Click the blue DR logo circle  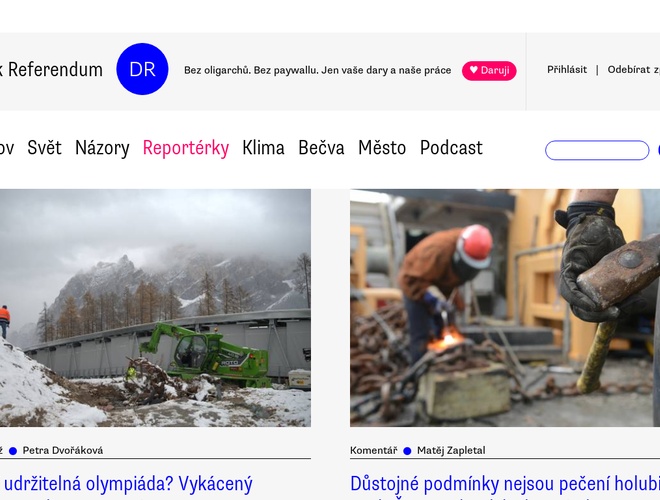[x=142, y=69]
